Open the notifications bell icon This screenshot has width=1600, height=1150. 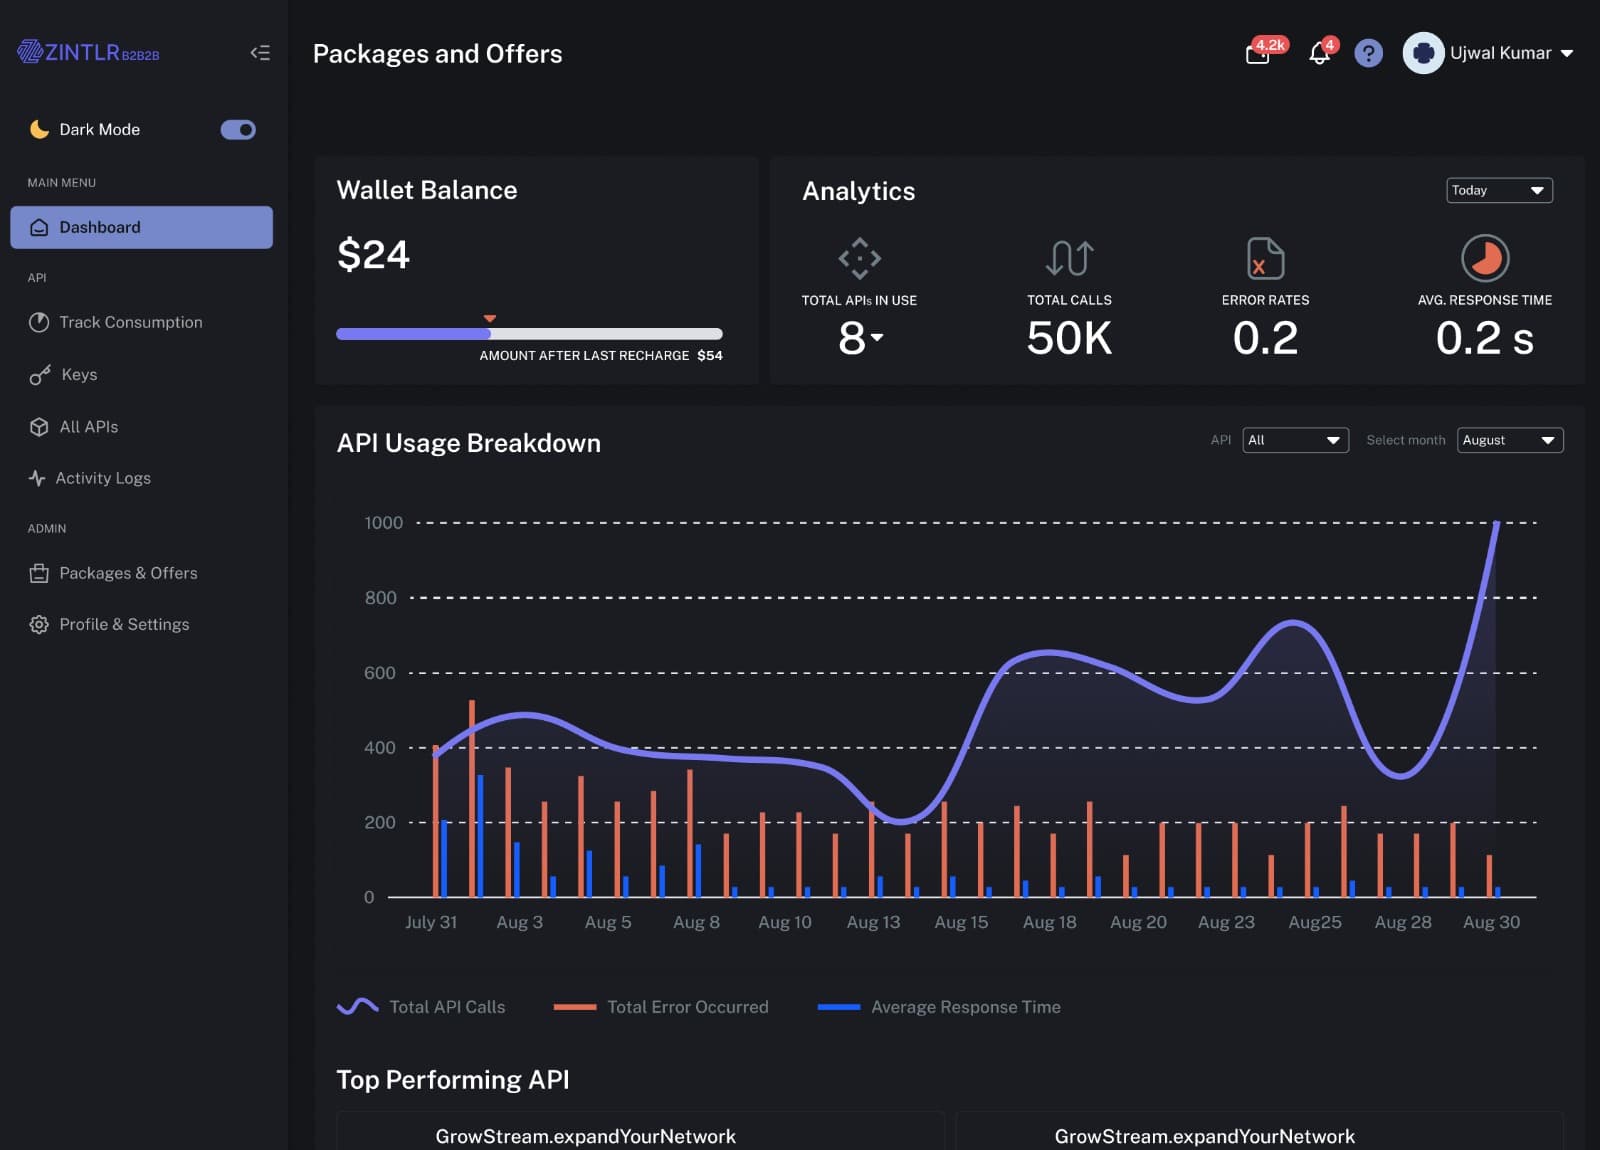(1318, 55)
